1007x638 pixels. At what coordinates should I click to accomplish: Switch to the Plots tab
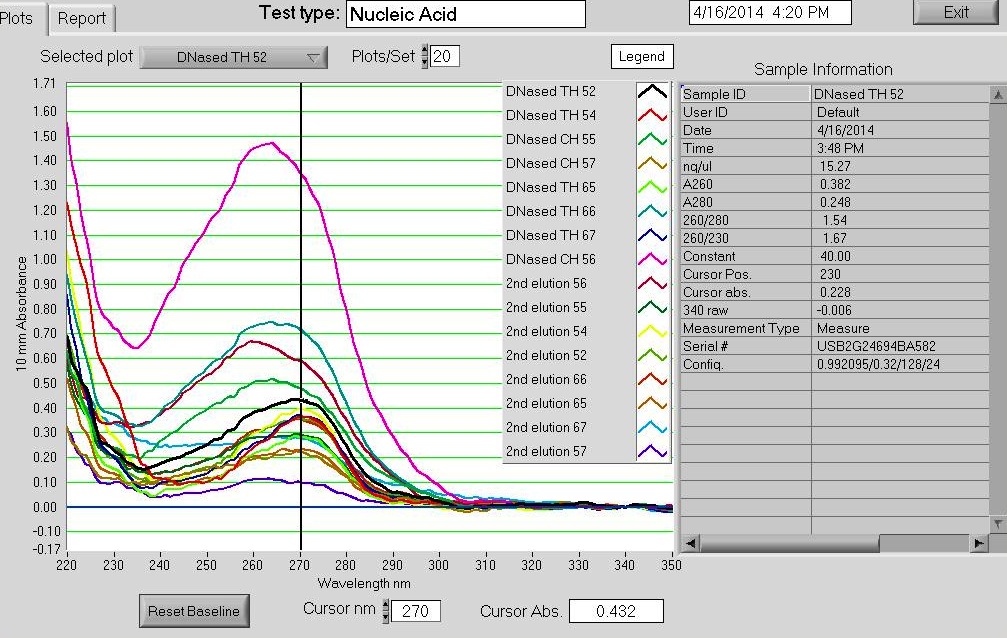20,18
